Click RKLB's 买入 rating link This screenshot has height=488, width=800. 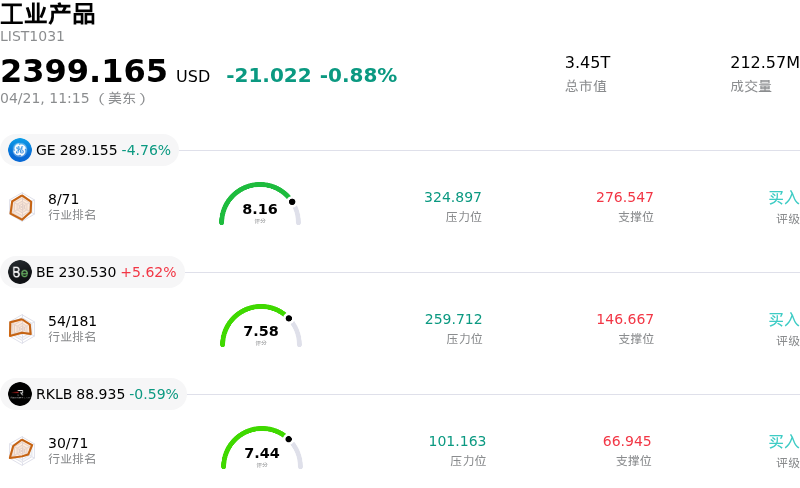(784, 442)
